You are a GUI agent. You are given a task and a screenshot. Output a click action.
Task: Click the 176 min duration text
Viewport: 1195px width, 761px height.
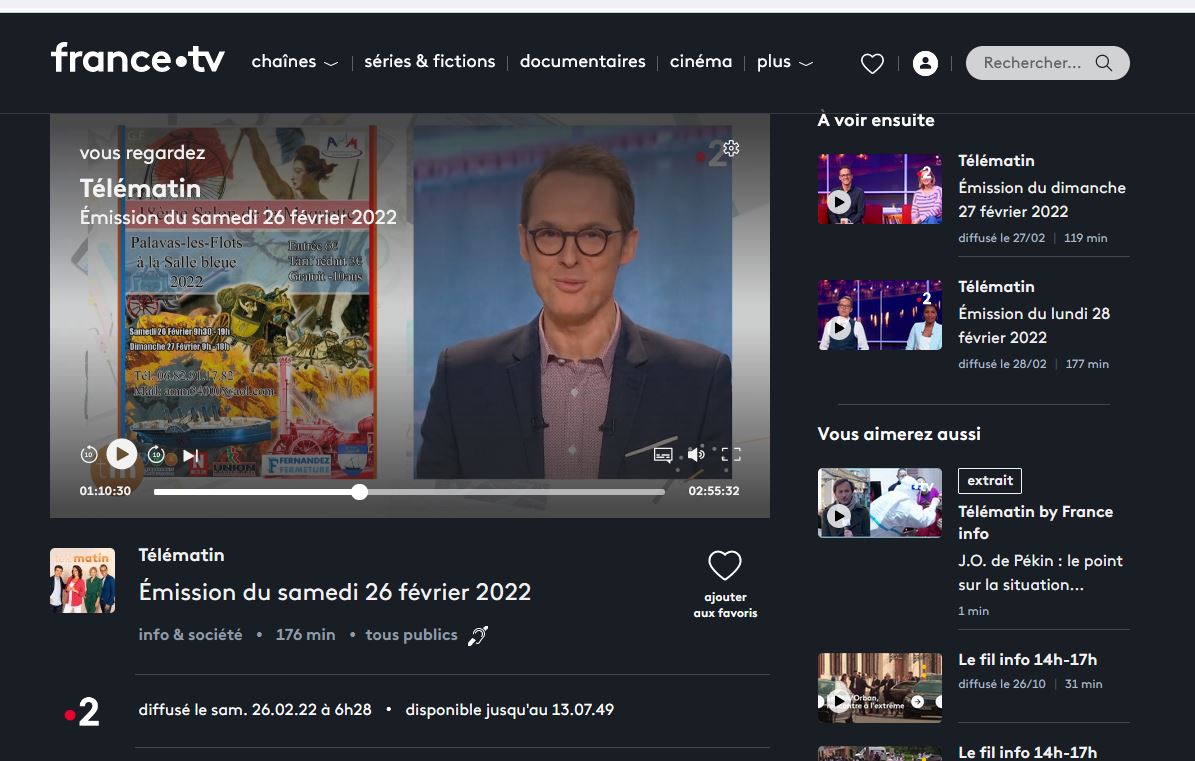click(x=306, y=635)
